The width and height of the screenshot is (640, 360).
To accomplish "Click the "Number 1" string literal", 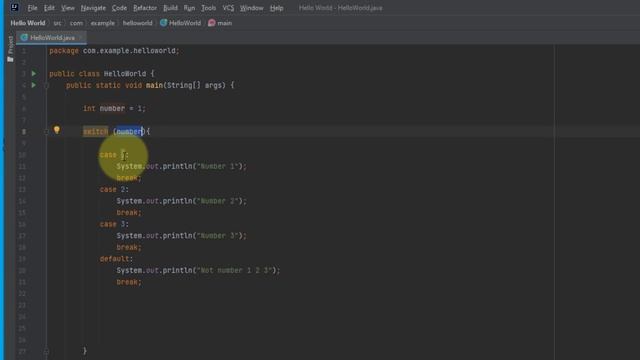I will [x=217, y=166].
